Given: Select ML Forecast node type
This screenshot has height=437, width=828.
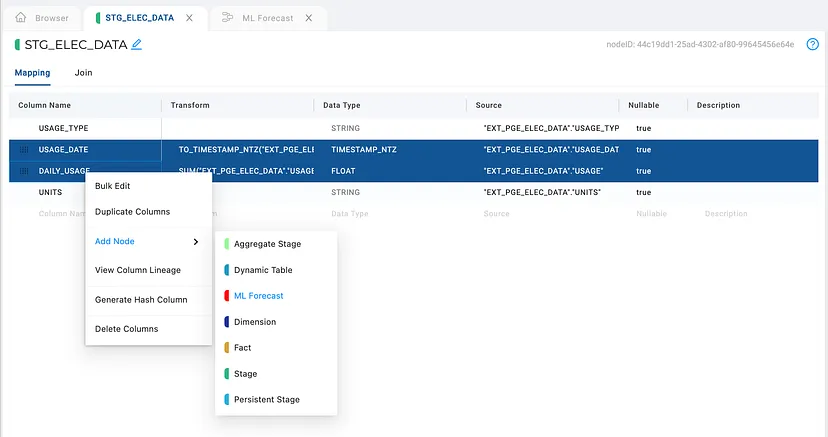Looking at the screenshot, I should [x=258, y=296].
